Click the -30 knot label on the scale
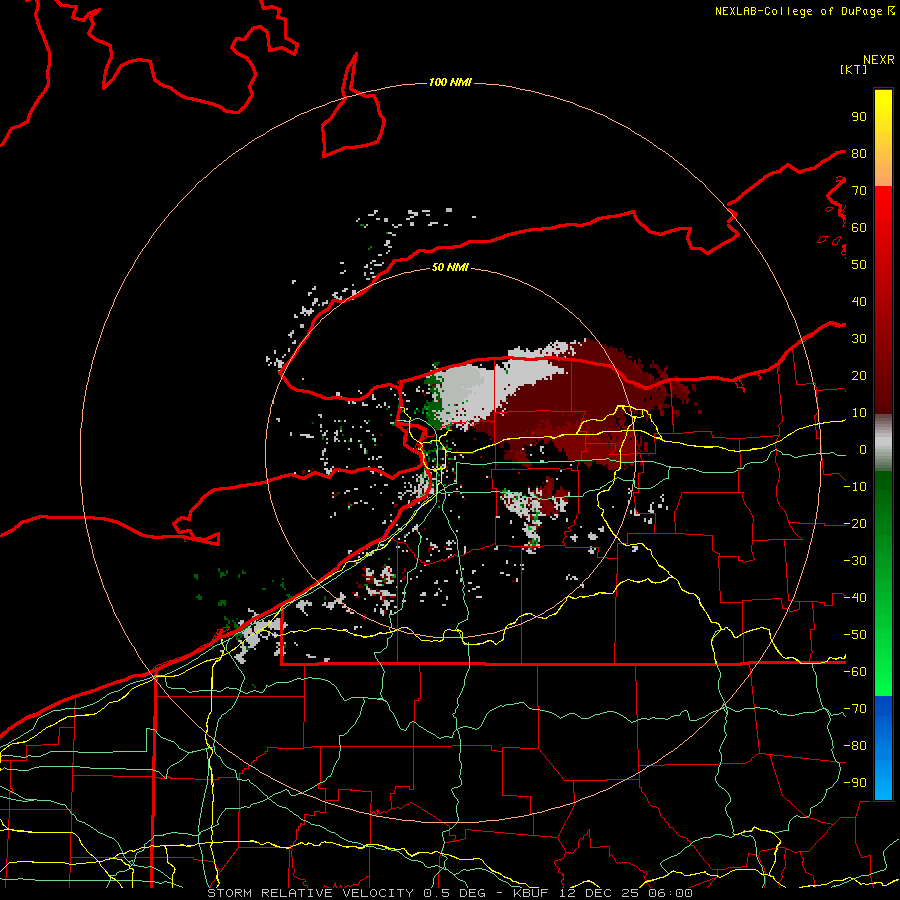 (855, 561)
